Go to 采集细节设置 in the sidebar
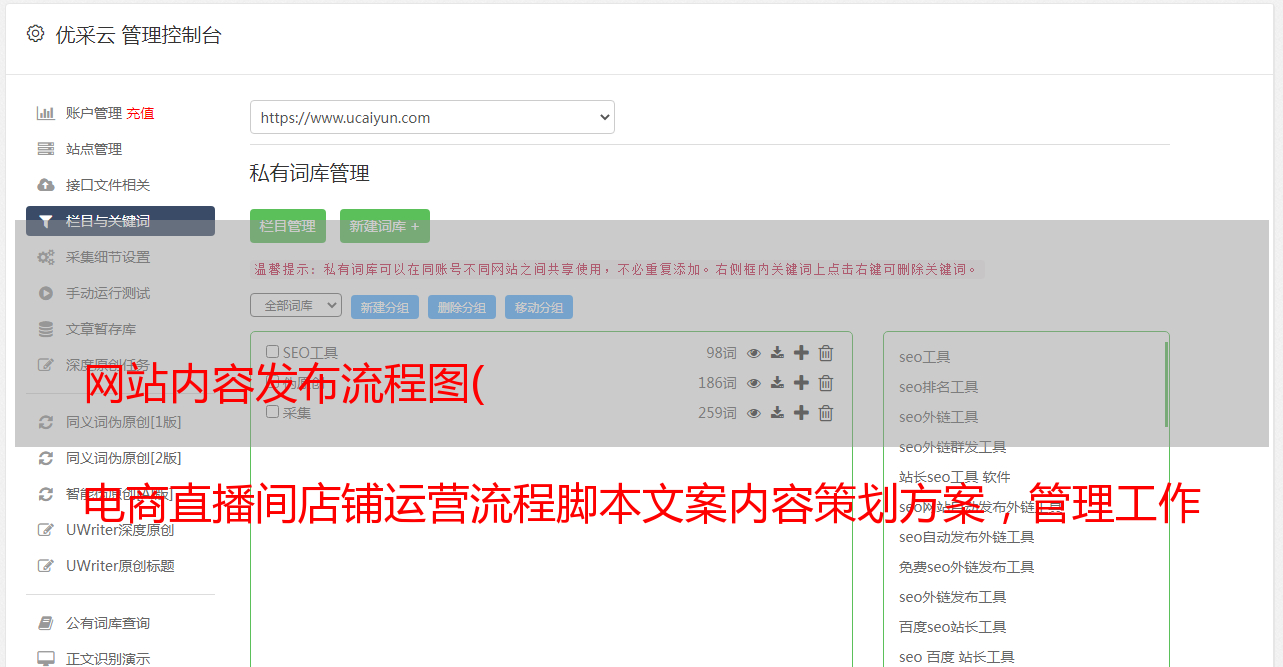1283x667 pixels. (108, 257)
